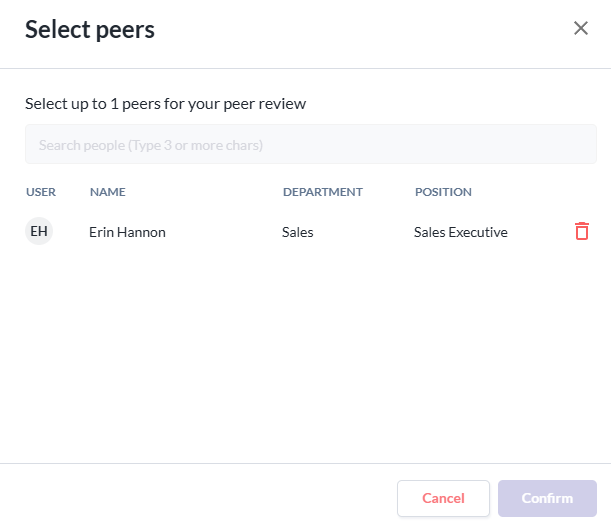Click the EH user avatar
Viewport: 611px width, 524px height.
[39, 232]
